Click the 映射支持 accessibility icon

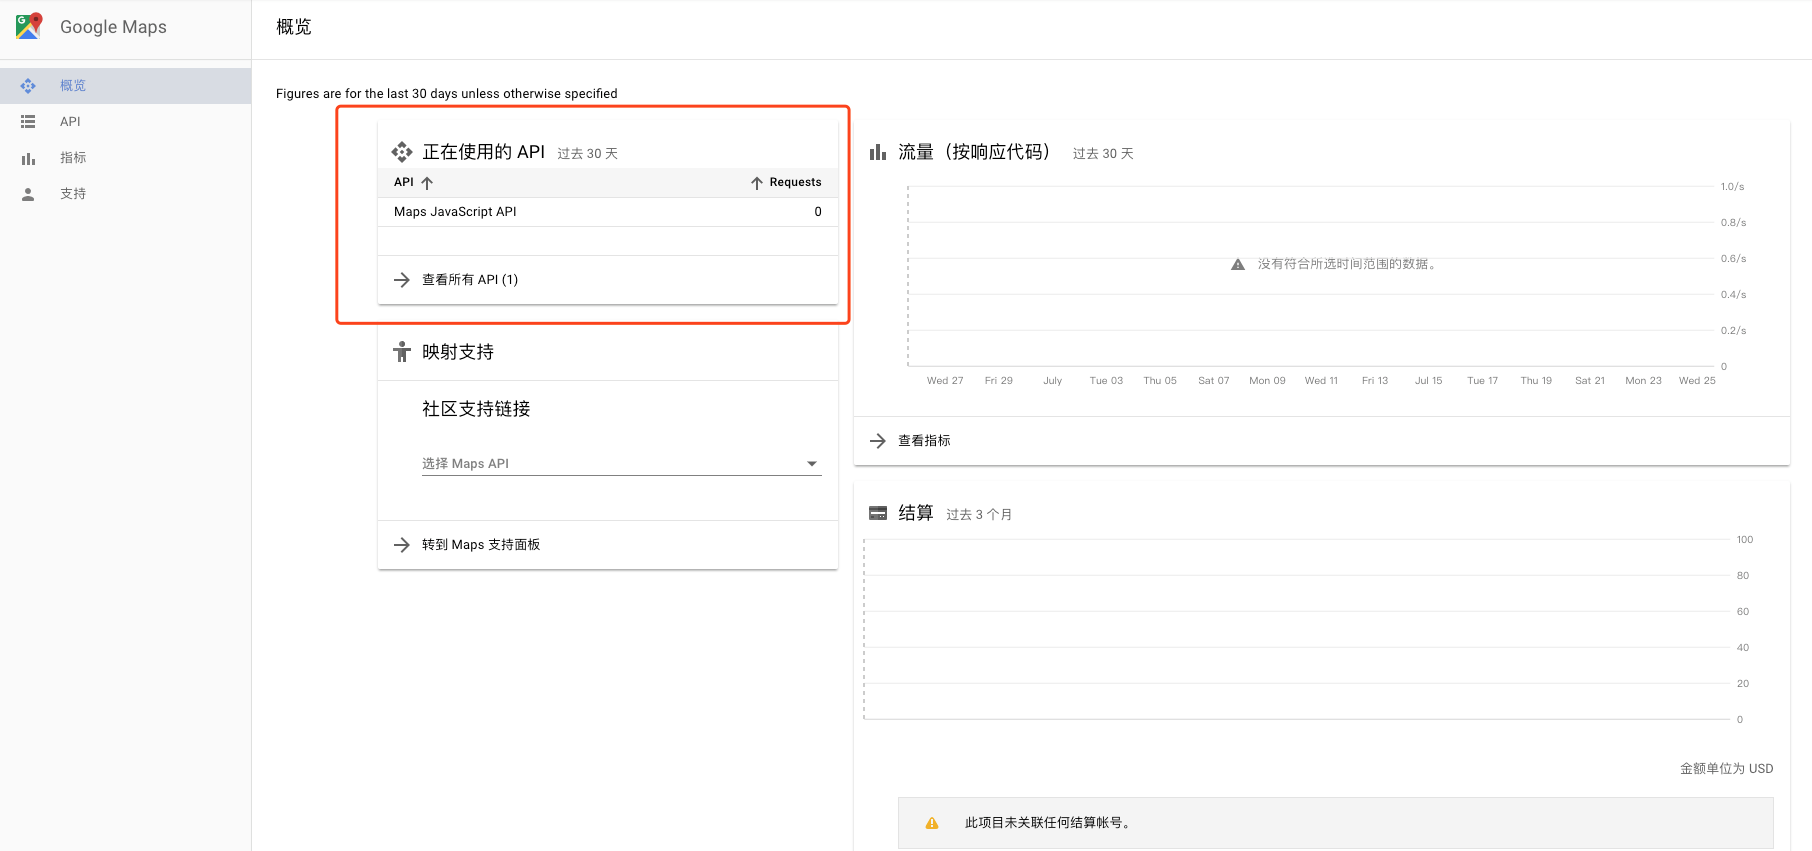[402, 352]
